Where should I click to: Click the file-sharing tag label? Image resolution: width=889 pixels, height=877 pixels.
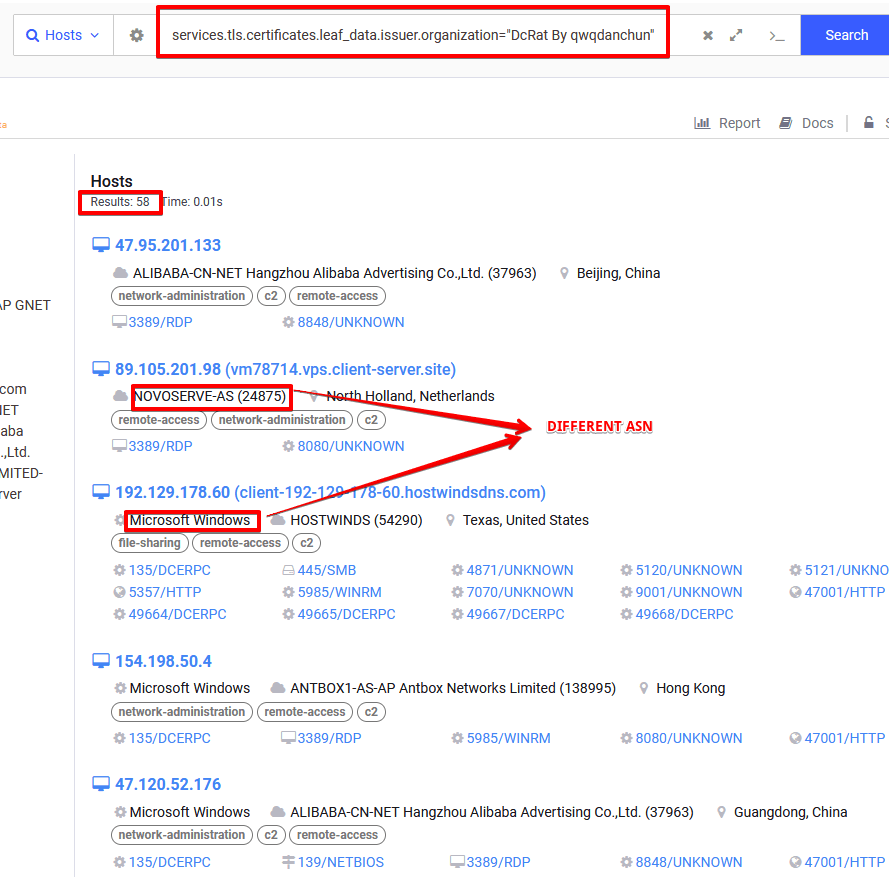[149, 543]
